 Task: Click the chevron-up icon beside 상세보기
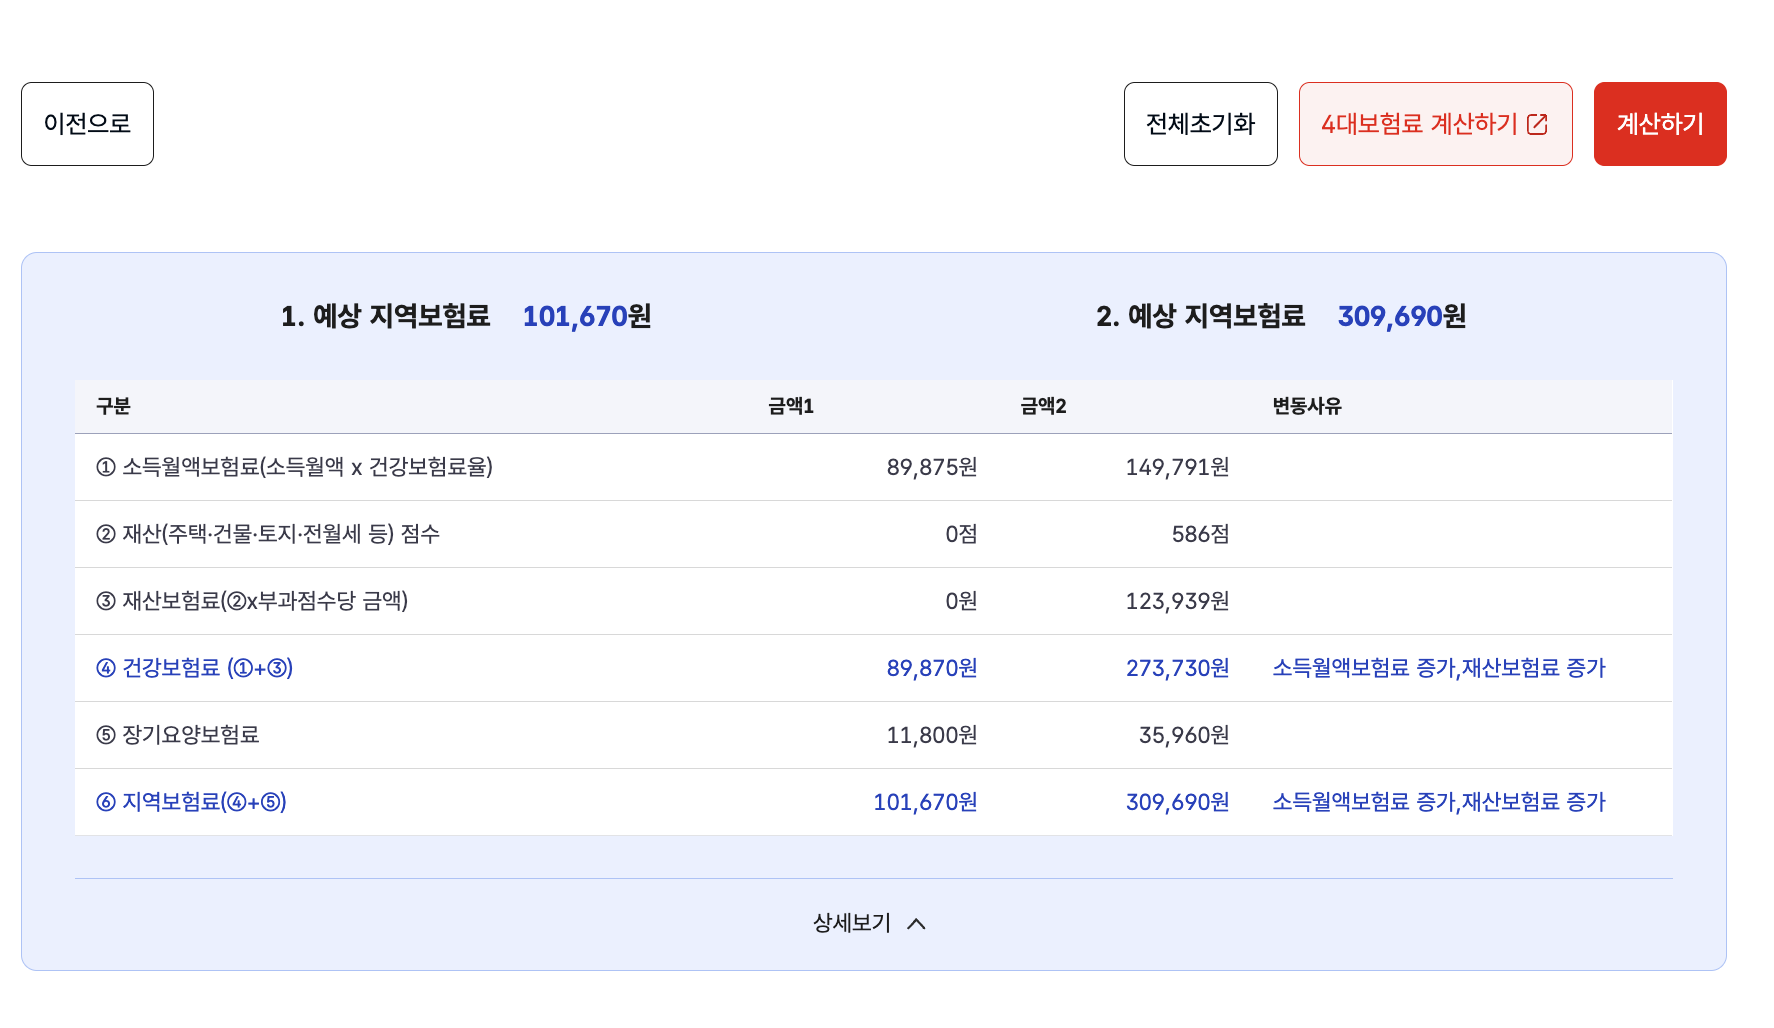(x=916, y=924)
